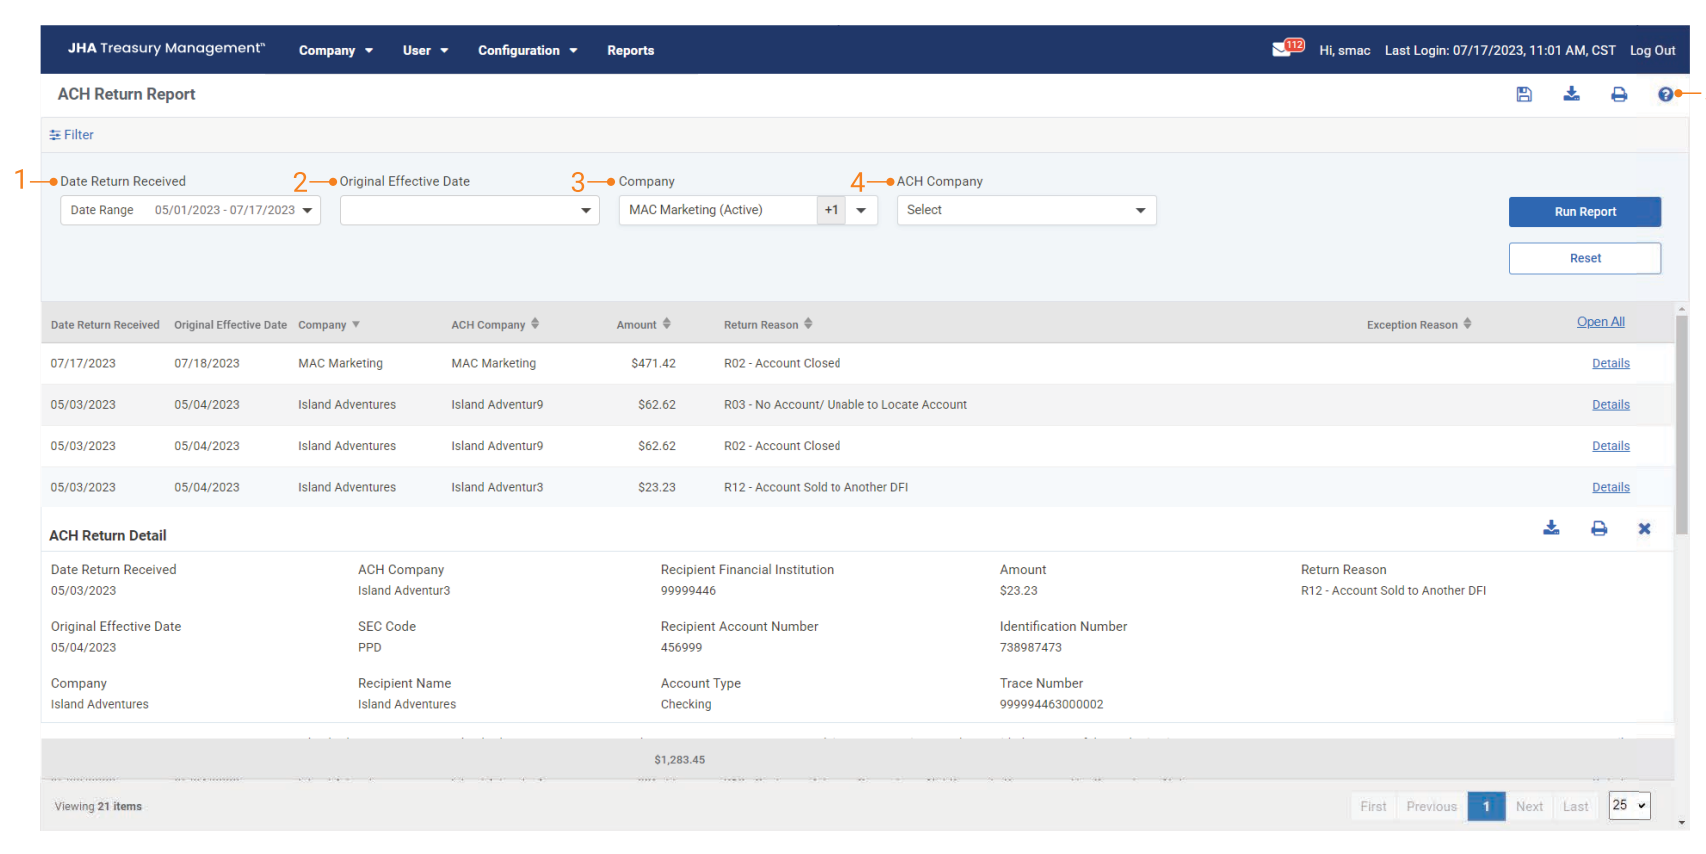The image size is (1706, 854).
Task: Open the help question mark icon
Action: [x=1665, y=94]
